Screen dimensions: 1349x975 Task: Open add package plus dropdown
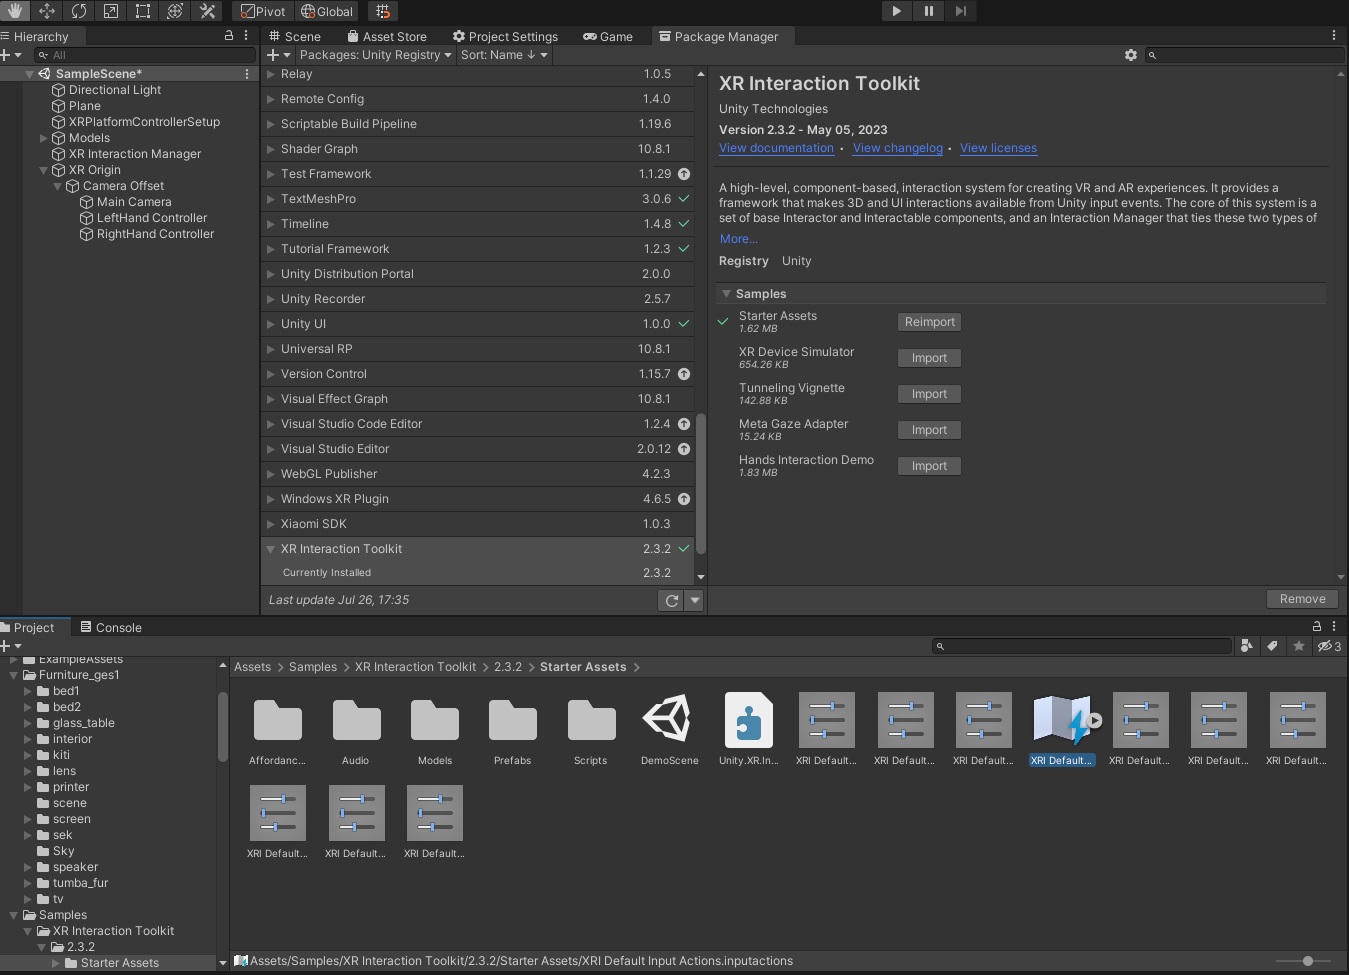coord(279,55)
